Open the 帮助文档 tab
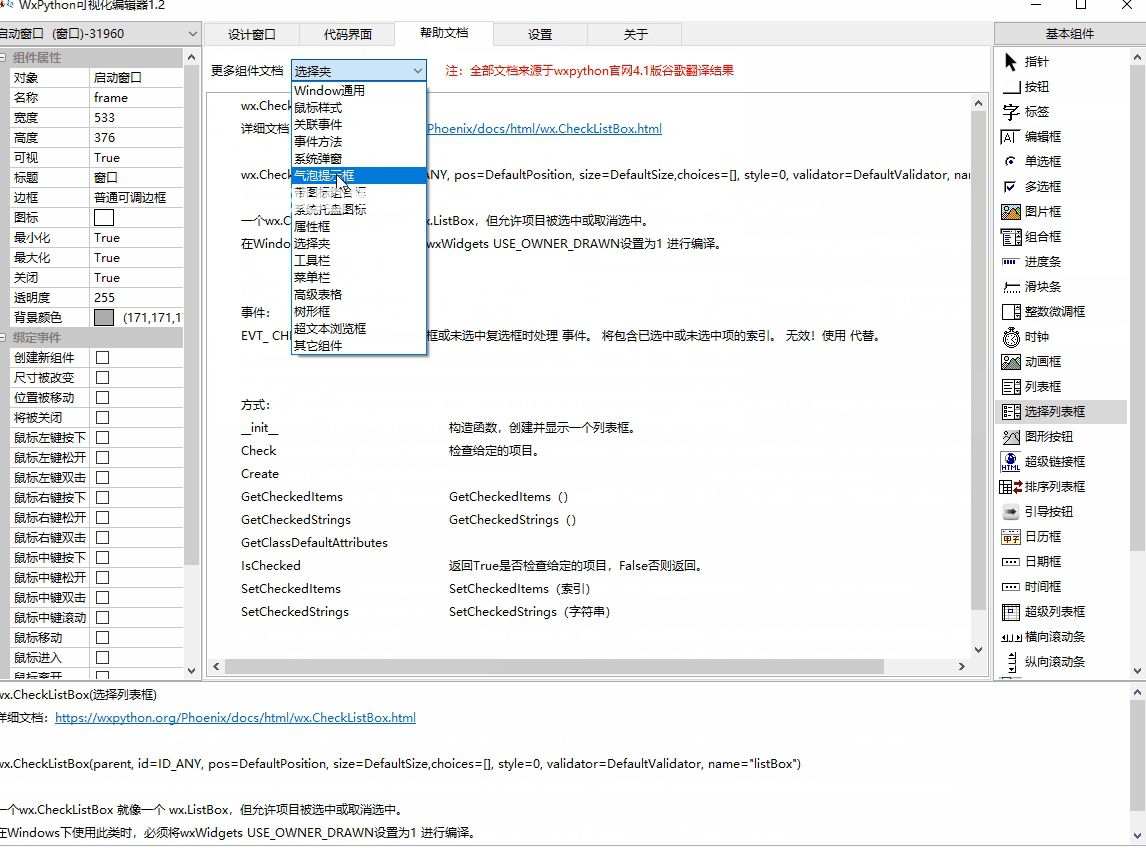This screenshot has height=848, width=1146. 444,33
